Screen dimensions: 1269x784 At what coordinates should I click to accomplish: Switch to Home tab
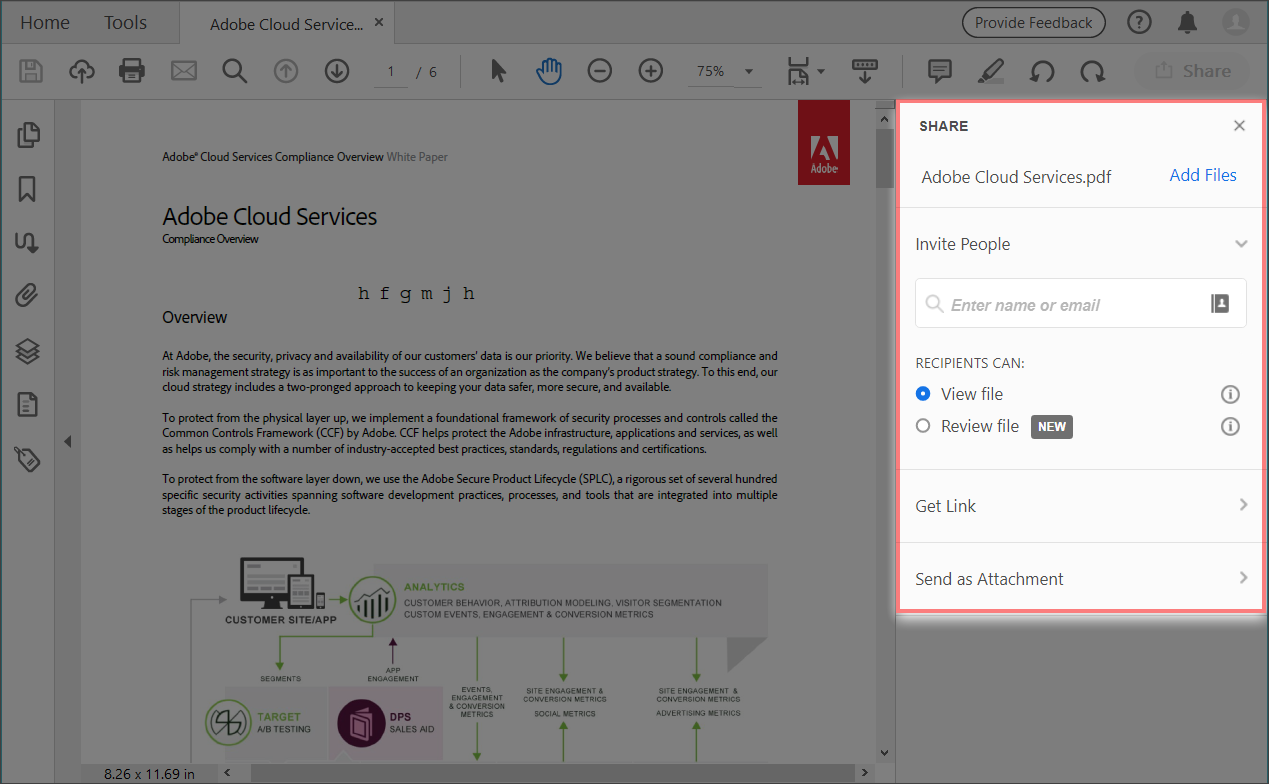coord(45,22)
